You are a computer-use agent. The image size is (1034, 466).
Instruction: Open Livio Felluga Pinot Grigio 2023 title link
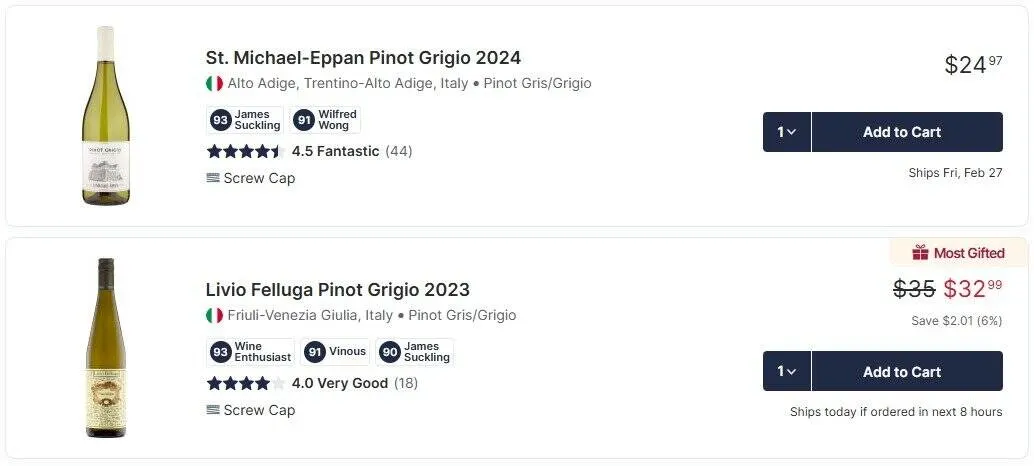337,290
